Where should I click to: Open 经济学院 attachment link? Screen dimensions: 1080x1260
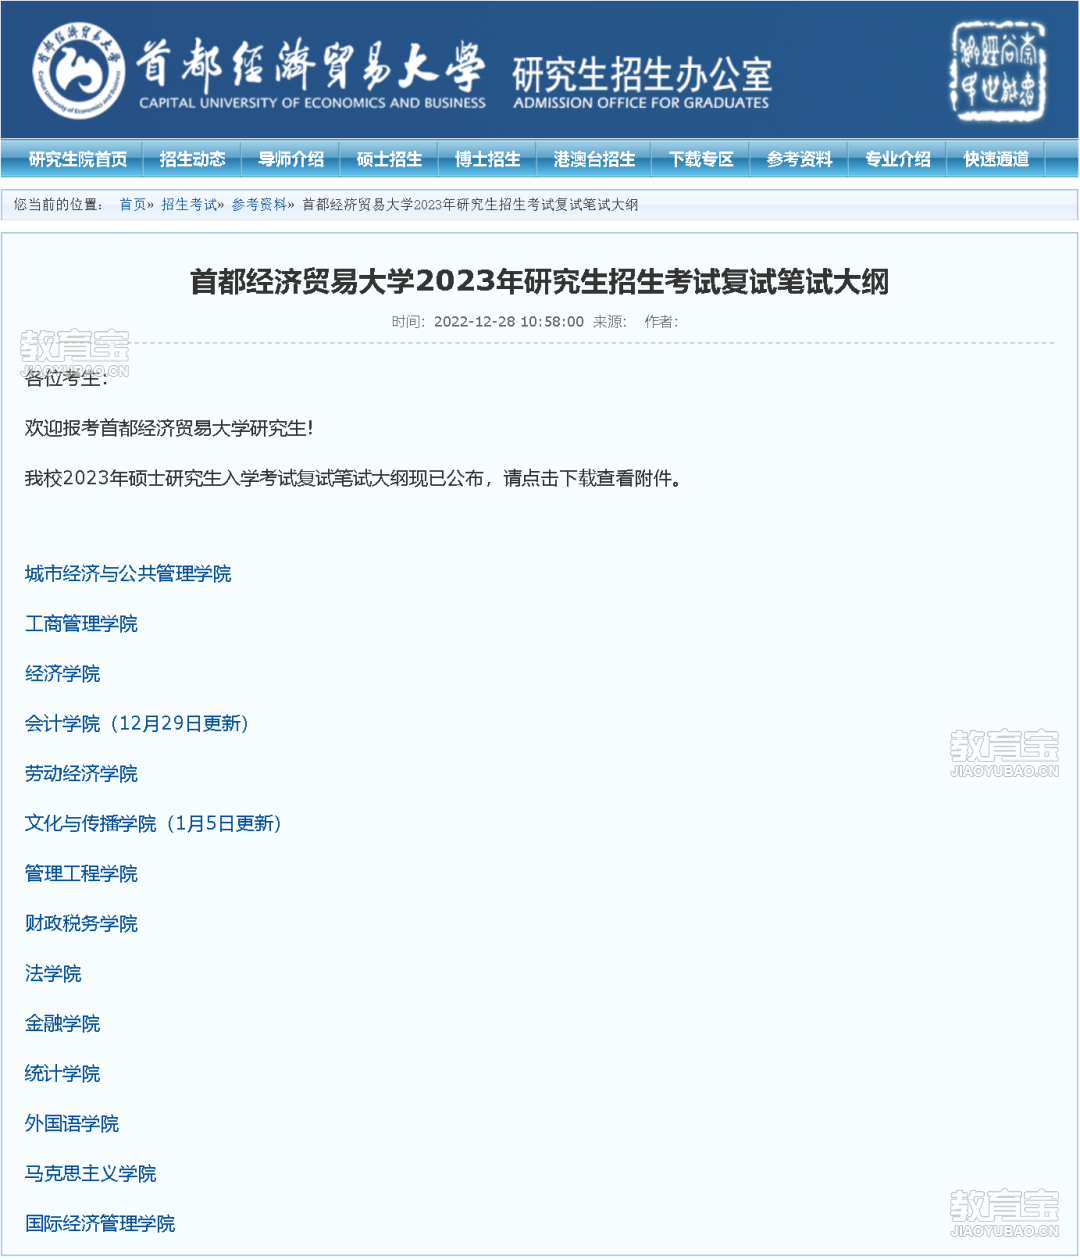tap(63, 674)
